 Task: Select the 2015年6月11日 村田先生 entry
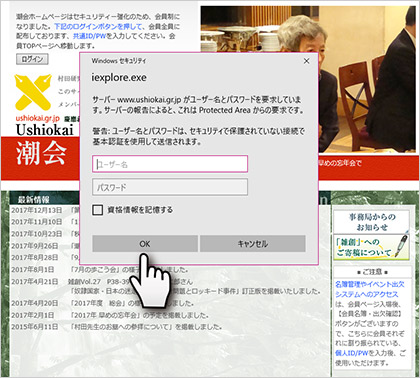tap(116, 327)
